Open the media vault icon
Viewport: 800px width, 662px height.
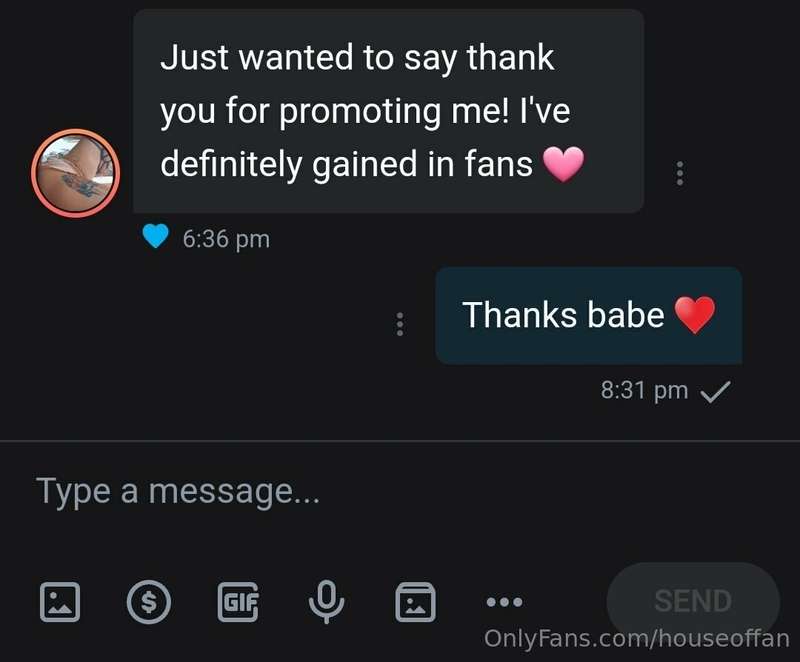[x=415, y=602]
